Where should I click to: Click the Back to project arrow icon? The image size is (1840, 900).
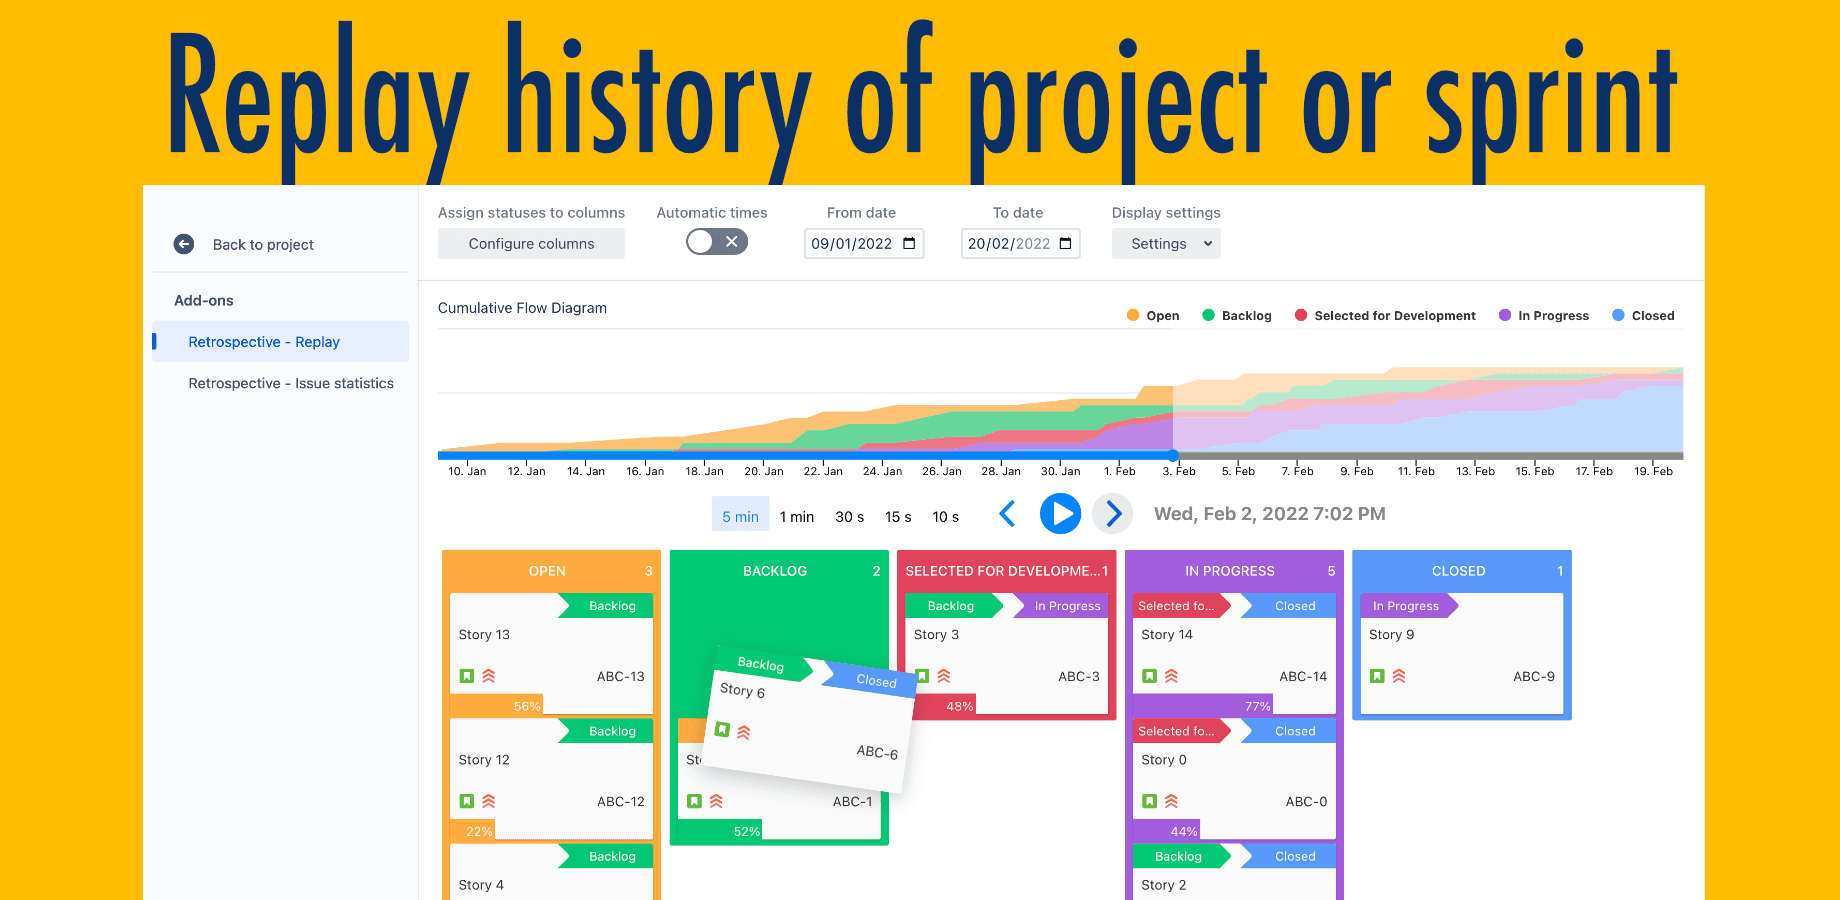click(x=184, y=244)
